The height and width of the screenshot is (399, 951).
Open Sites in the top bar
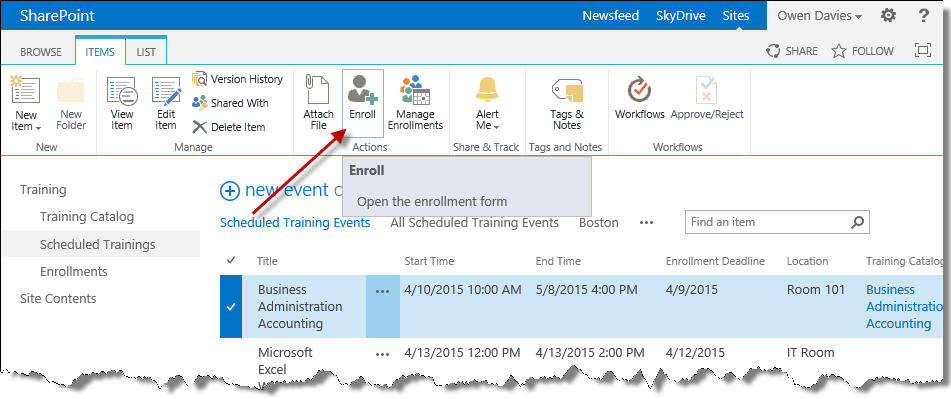click(736, 16)
